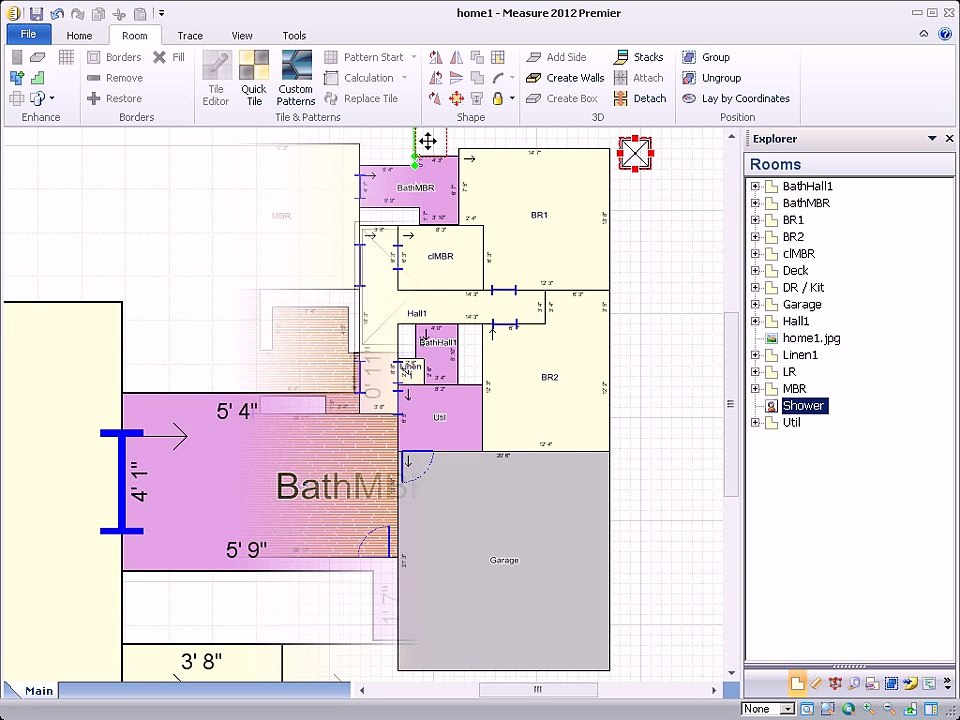Switch to the Trace ribbon tab
This screenshot has width=960, height=720.
(x=190, y=36)
